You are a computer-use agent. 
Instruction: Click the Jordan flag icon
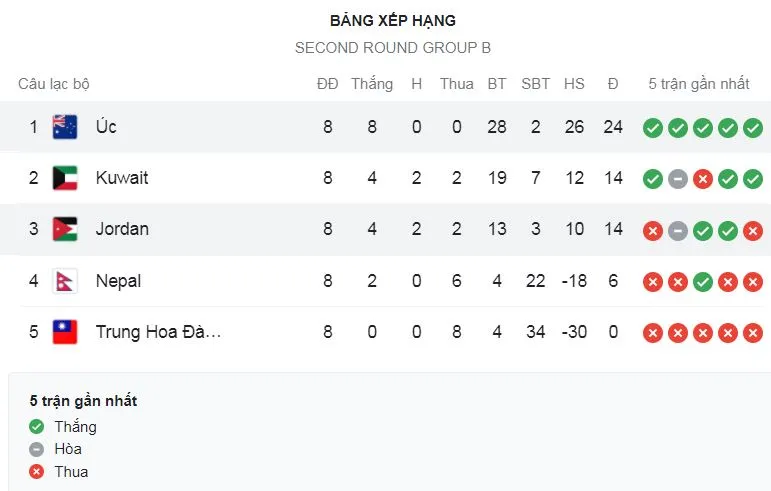click(x=65, y=229)
